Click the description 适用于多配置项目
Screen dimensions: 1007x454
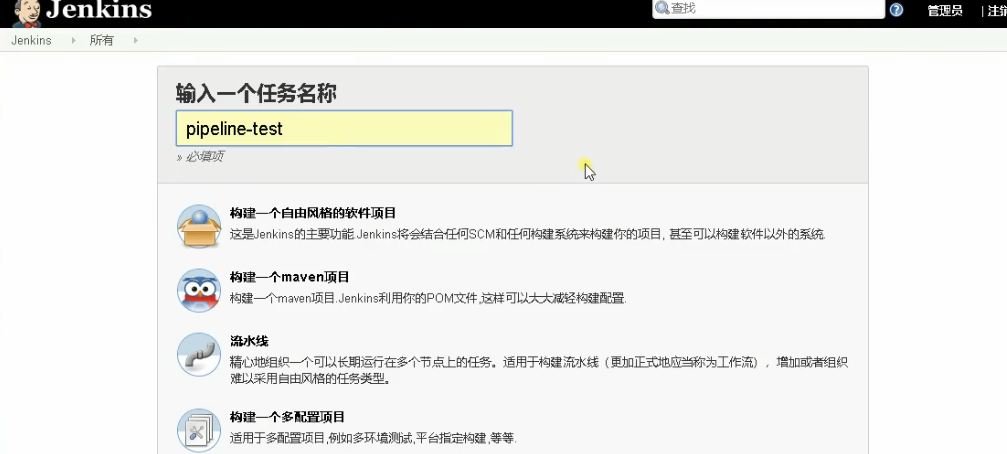[x=373, y=439]
